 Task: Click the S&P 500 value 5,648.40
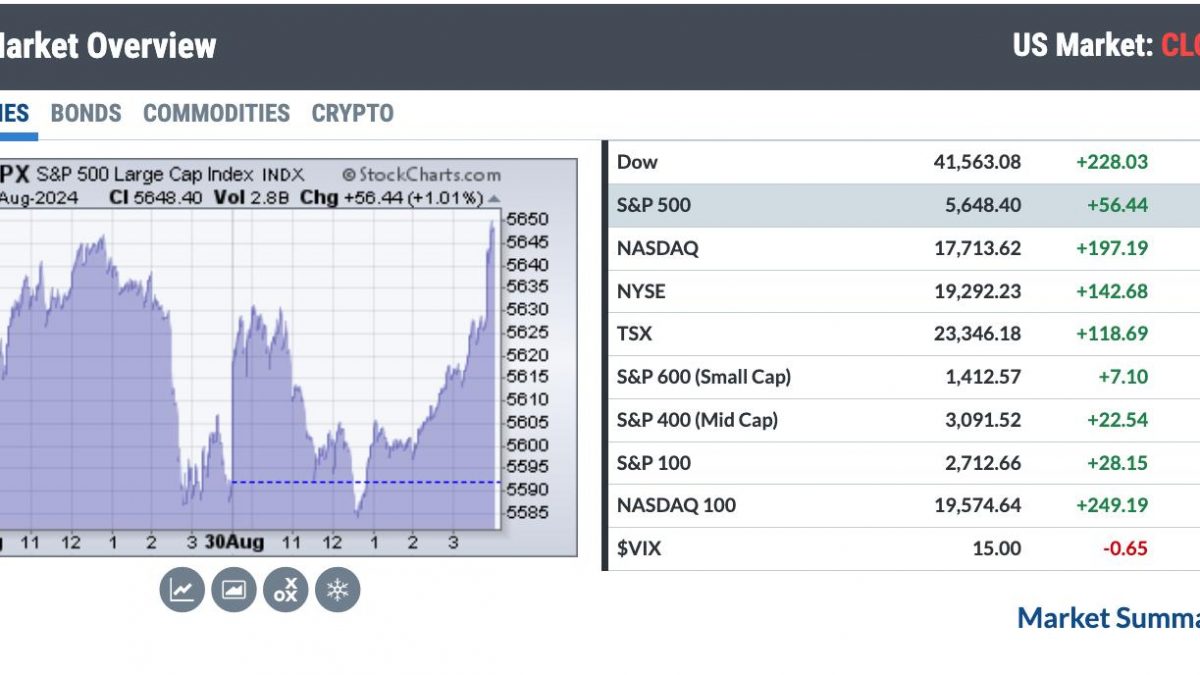(981, 205)
